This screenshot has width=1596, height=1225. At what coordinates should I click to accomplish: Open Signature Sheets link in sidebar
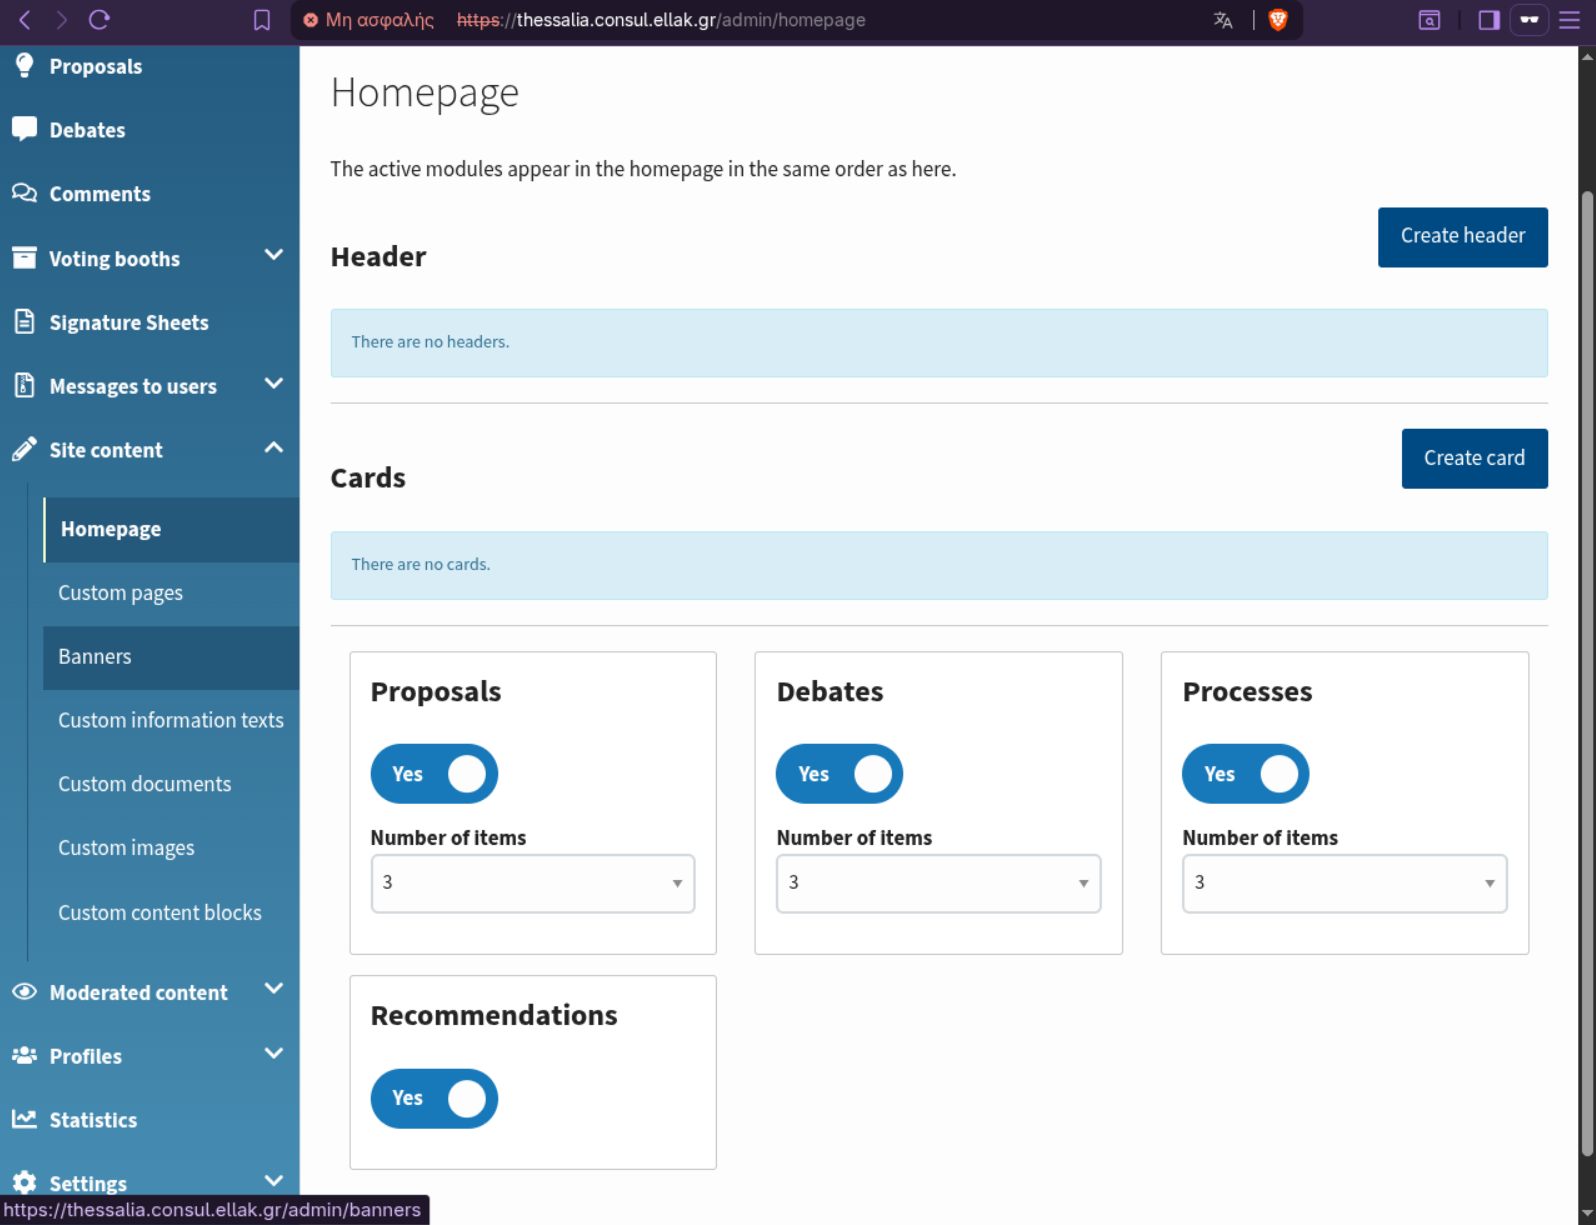tap(129, 322)
